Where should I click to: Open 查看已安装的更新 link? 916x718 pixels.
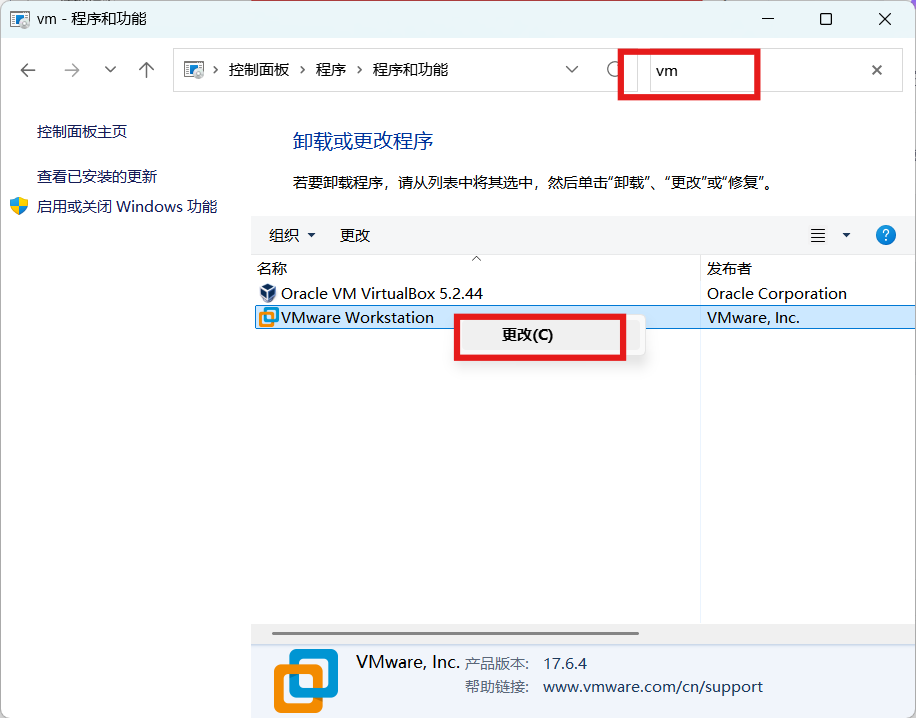97,176
